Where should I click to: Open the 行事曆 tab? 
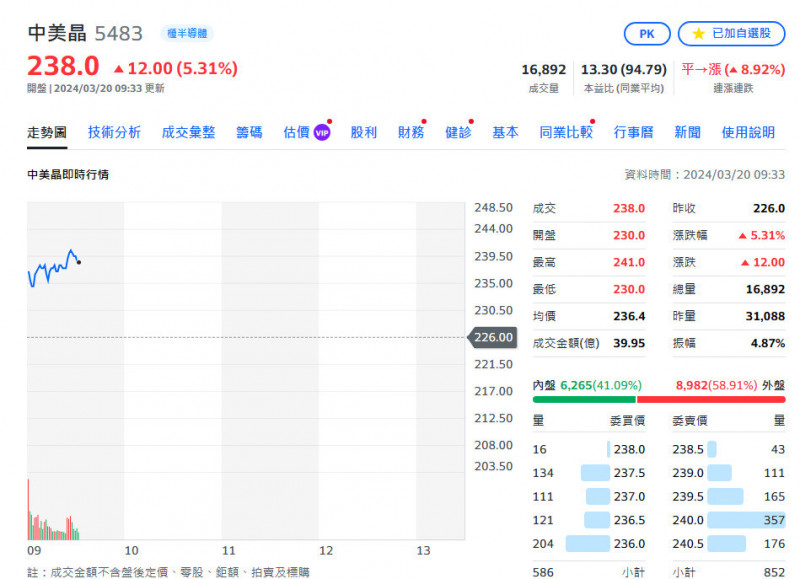tap(634, 133)
